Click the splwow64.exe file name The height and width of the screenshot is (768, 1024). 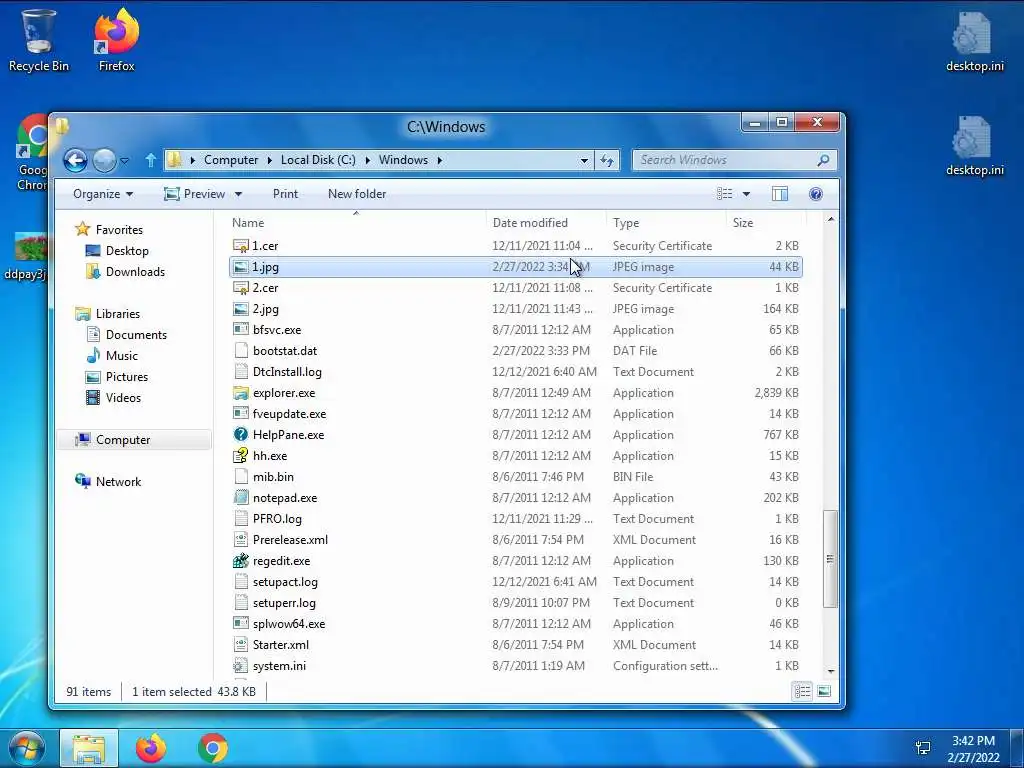[x=289, y=624]
